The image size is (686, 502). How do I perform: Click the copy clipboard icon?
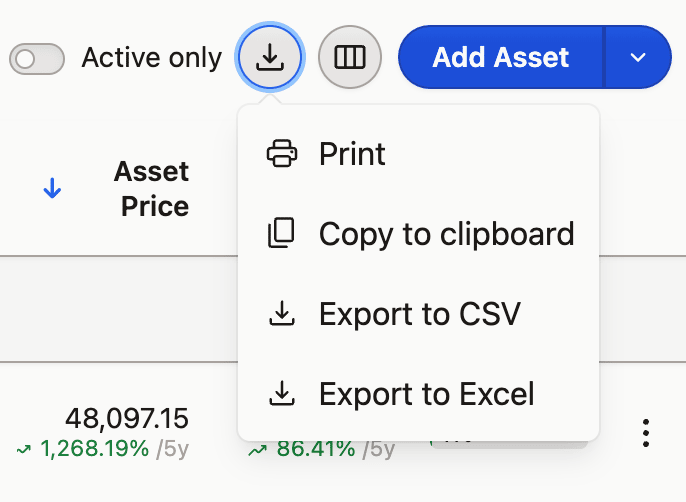point(281,233)
